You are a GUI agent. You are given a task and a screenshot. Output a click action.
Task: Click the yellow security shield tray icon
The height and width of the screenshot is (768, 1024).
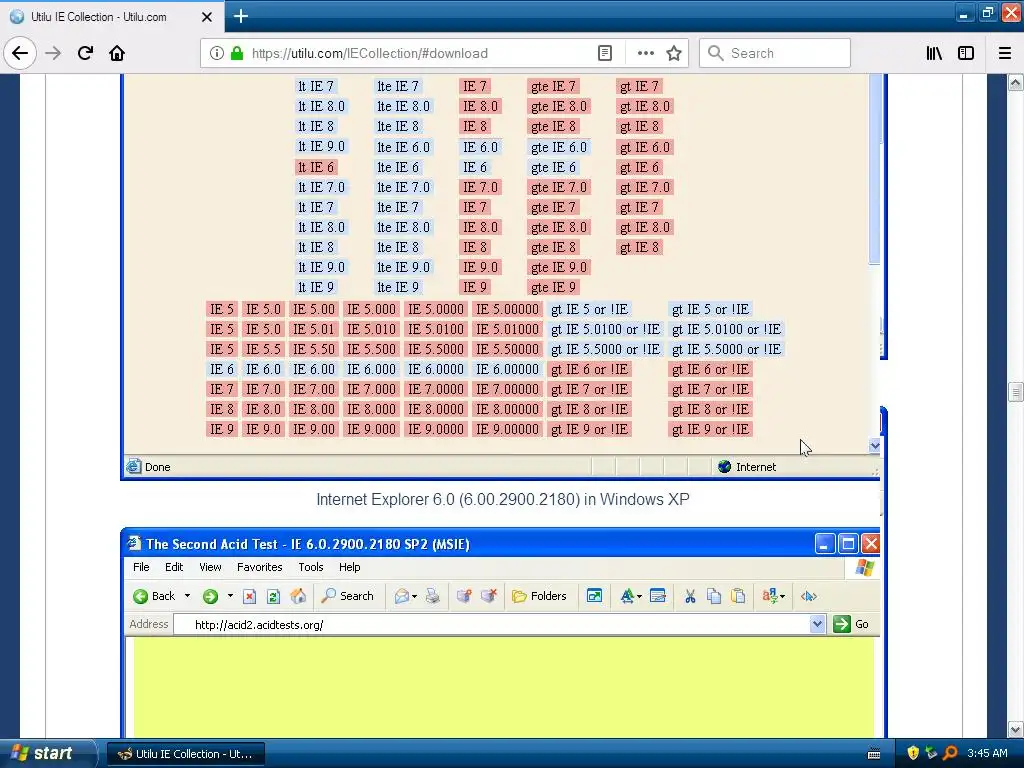pyautogui.click(x=912, y=753)
